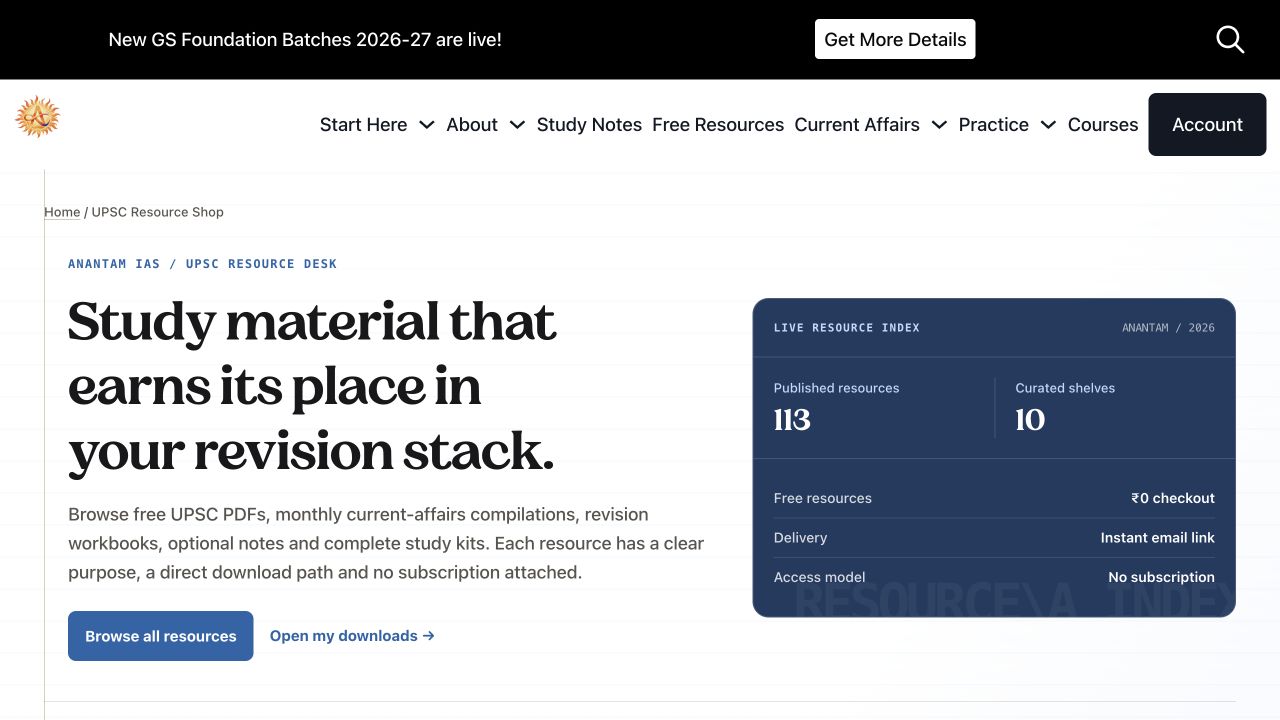Expand the Start Here chevron

coord(427,125)
